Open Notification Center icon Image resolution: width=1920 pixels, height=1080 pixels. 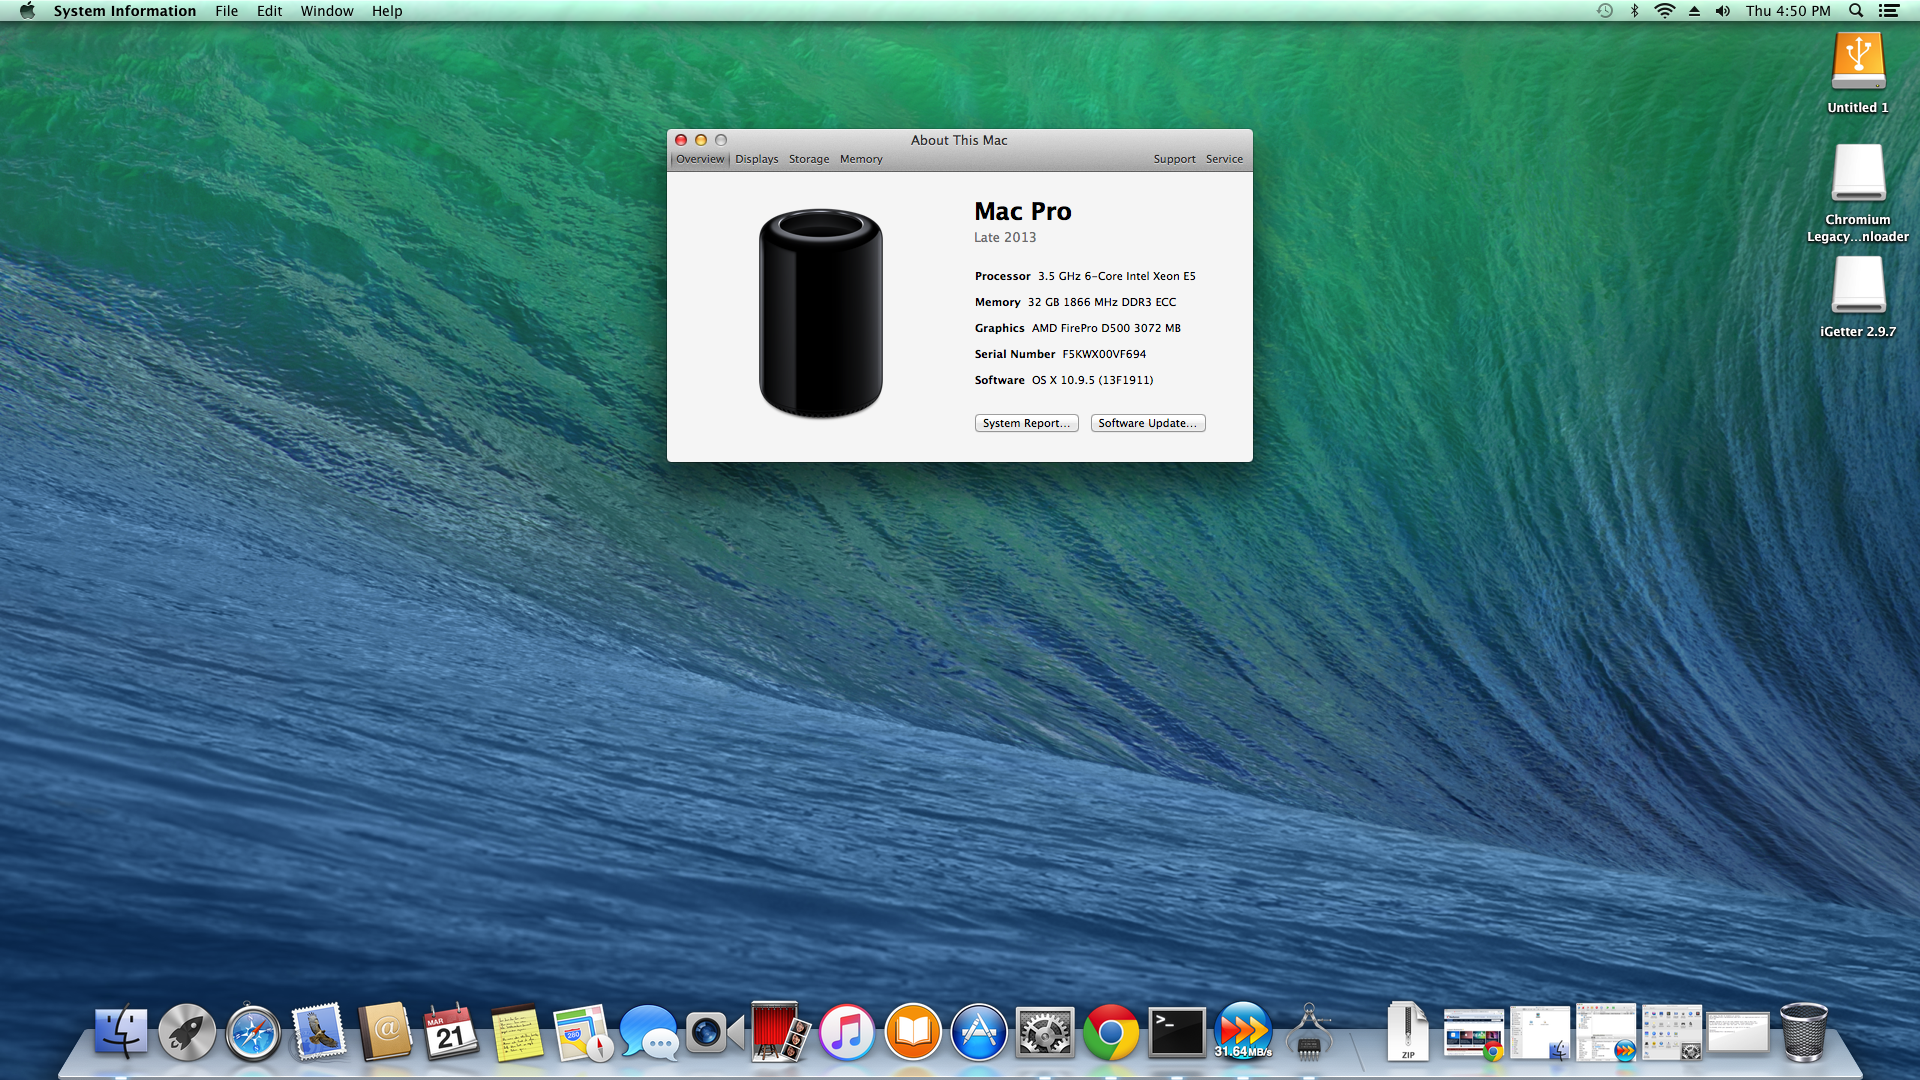[1889, 11]
